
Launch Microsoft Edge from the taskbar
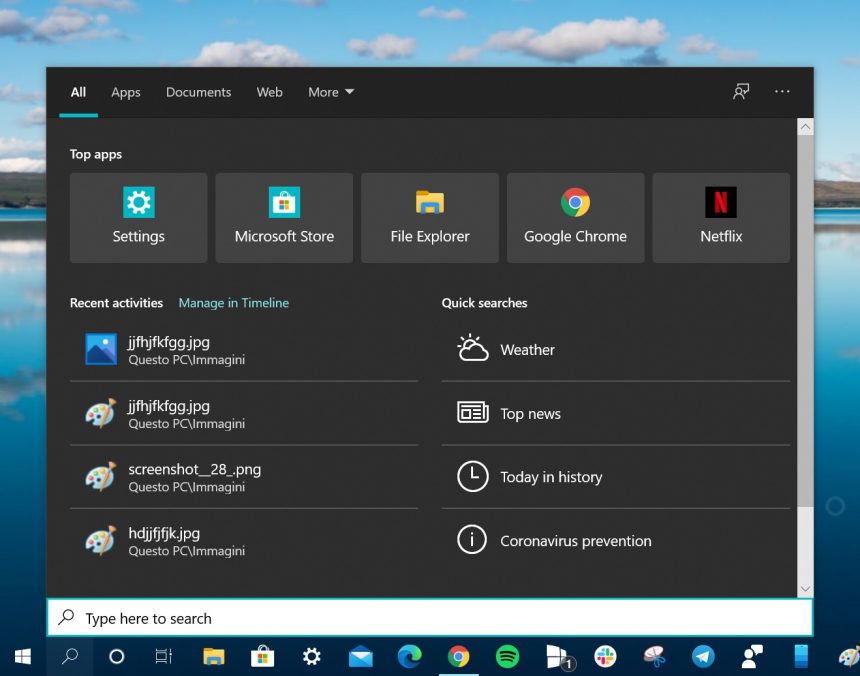(x=409, y=656)
